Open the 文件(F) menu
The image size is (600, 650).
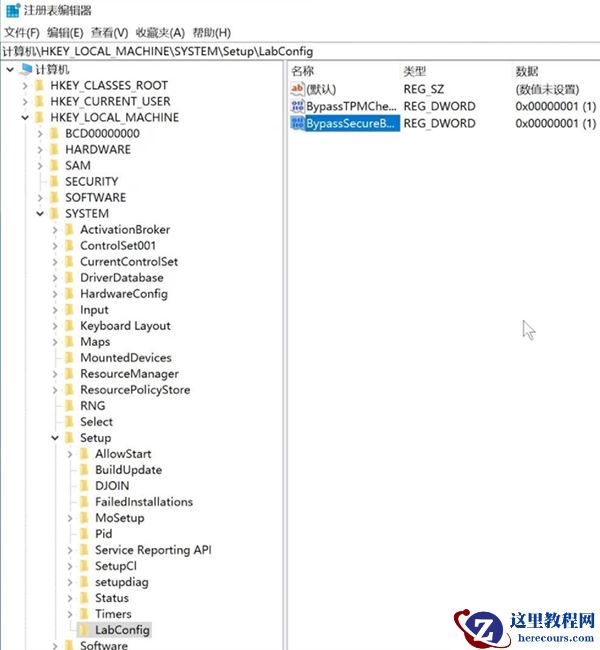22,33
